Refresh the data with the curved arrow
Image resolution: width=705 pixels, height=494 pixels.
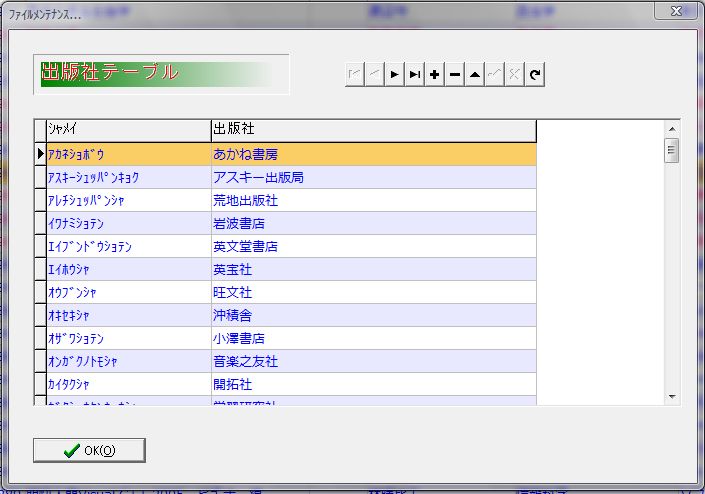[535, 75]
